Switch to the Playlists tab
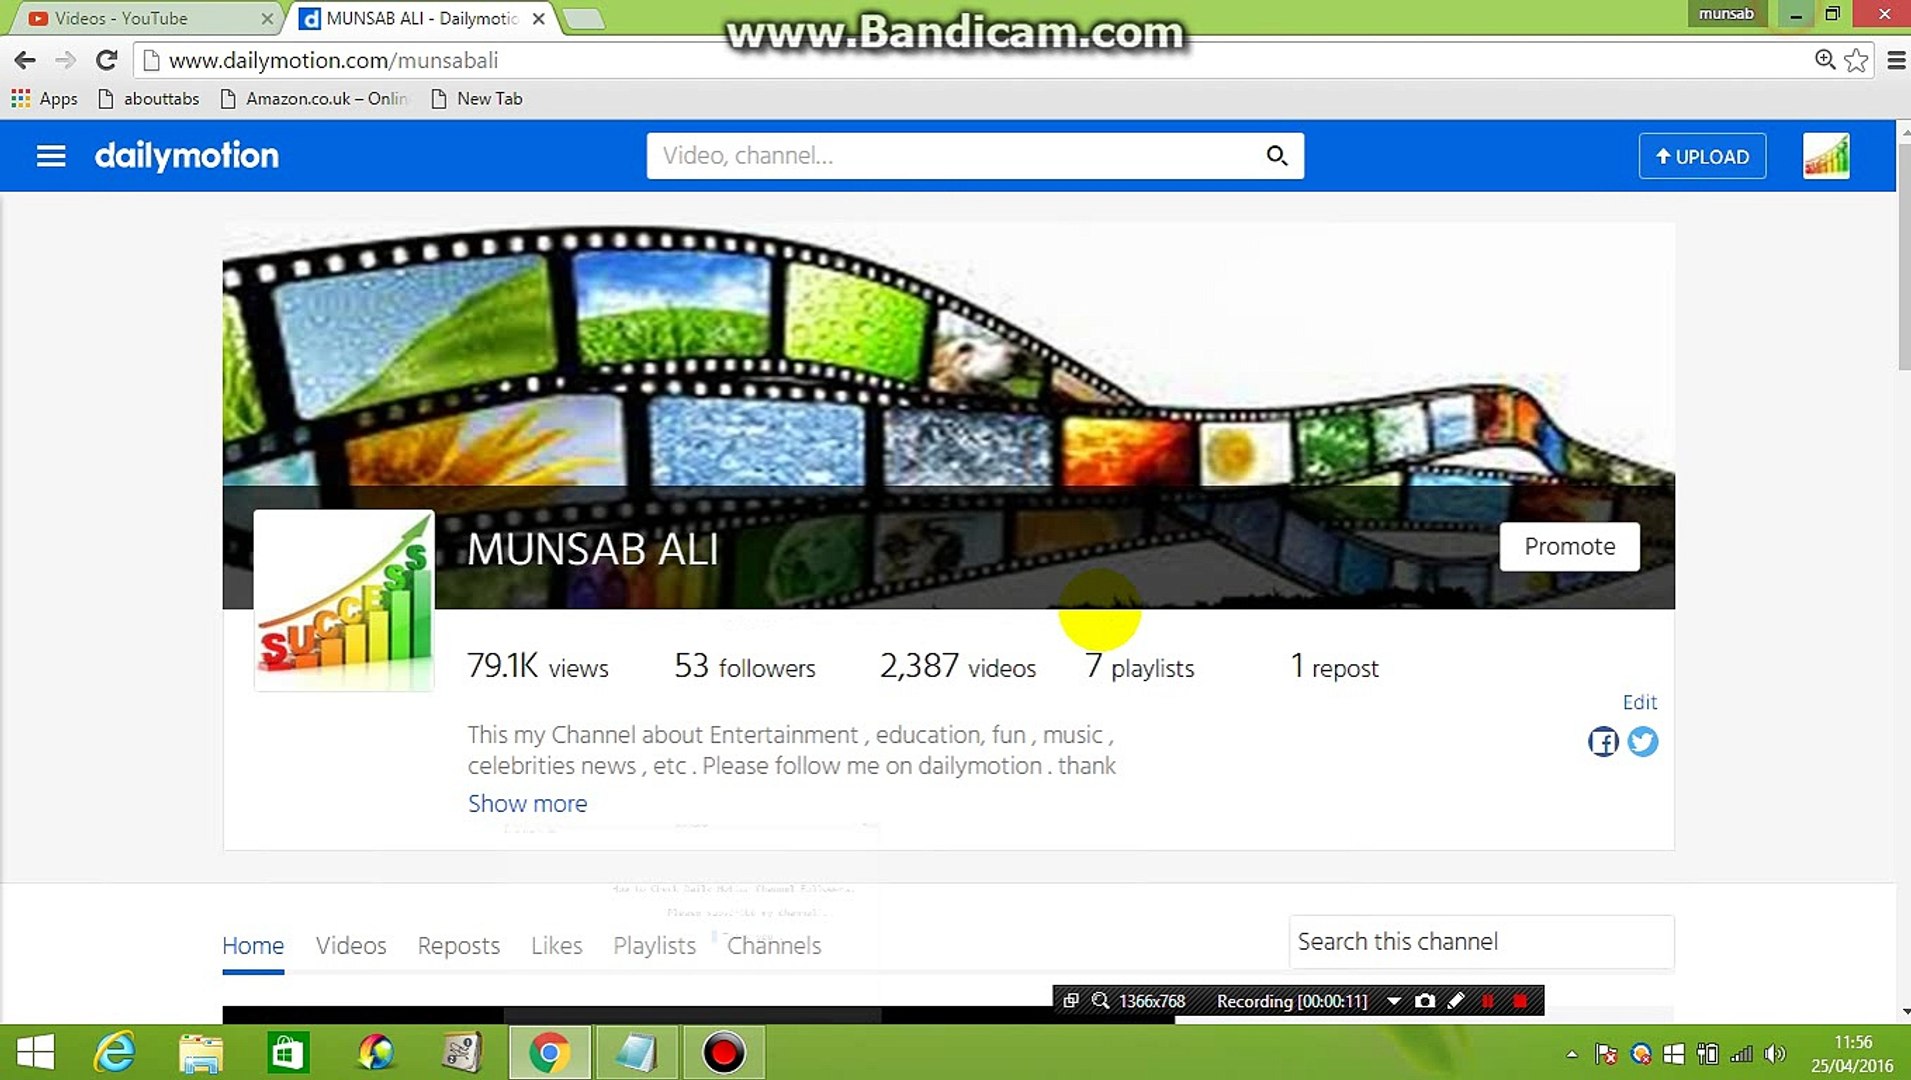 coord(653,945)
